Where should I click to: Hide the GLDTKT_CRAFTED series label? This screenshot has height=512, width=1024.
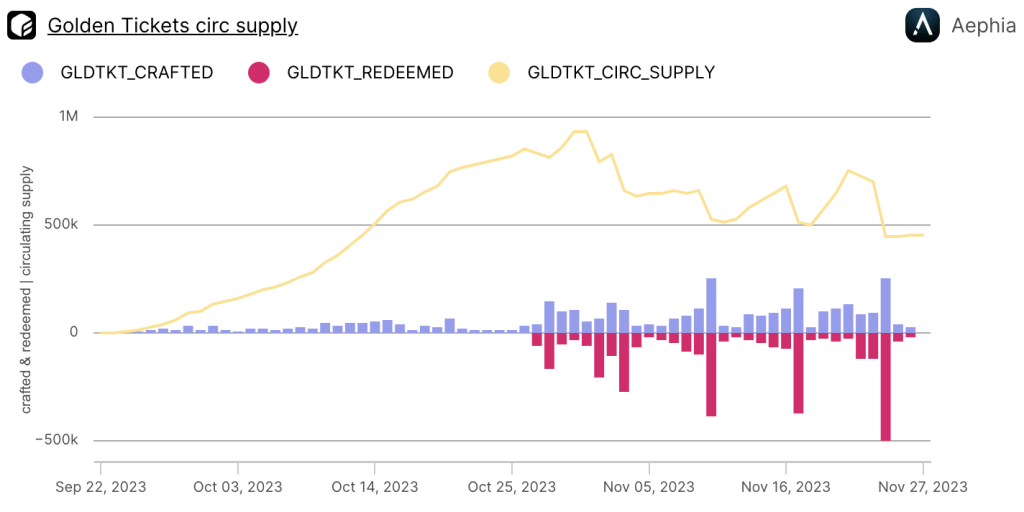tap(137, 72)
